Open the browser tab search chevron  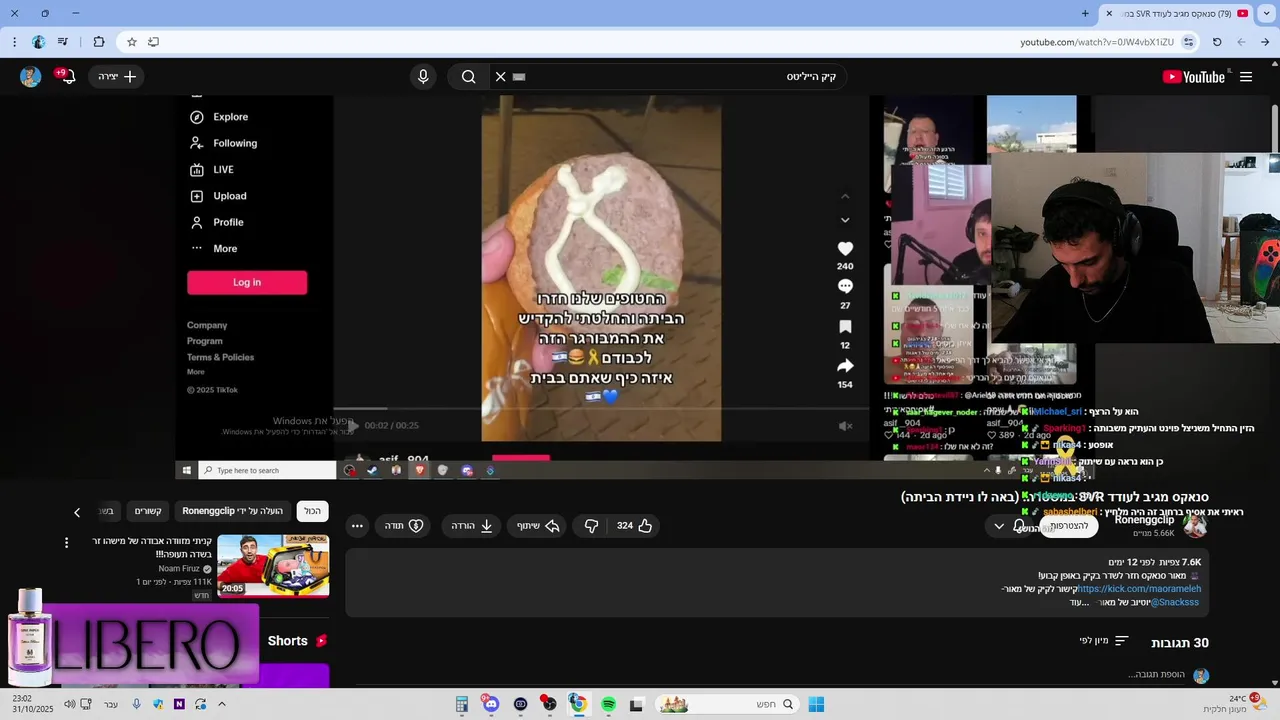coord(1266,13)
